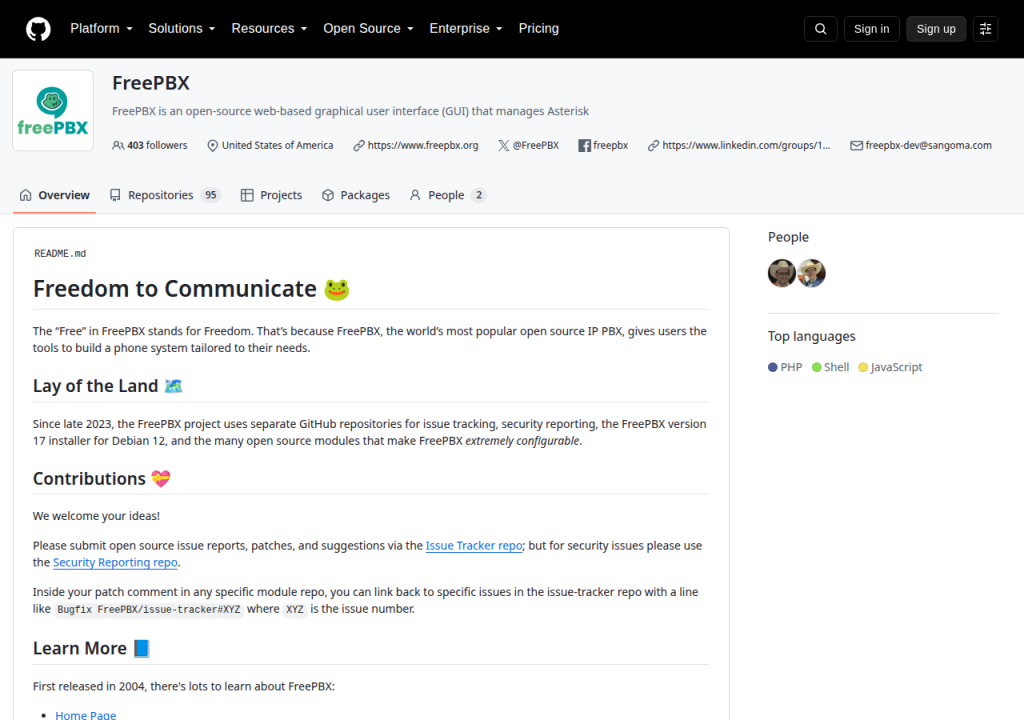Click the mail envelope icon
The height and width of the screenshot is (720, 1024).
pyautogui.click(x=856, y=145)
